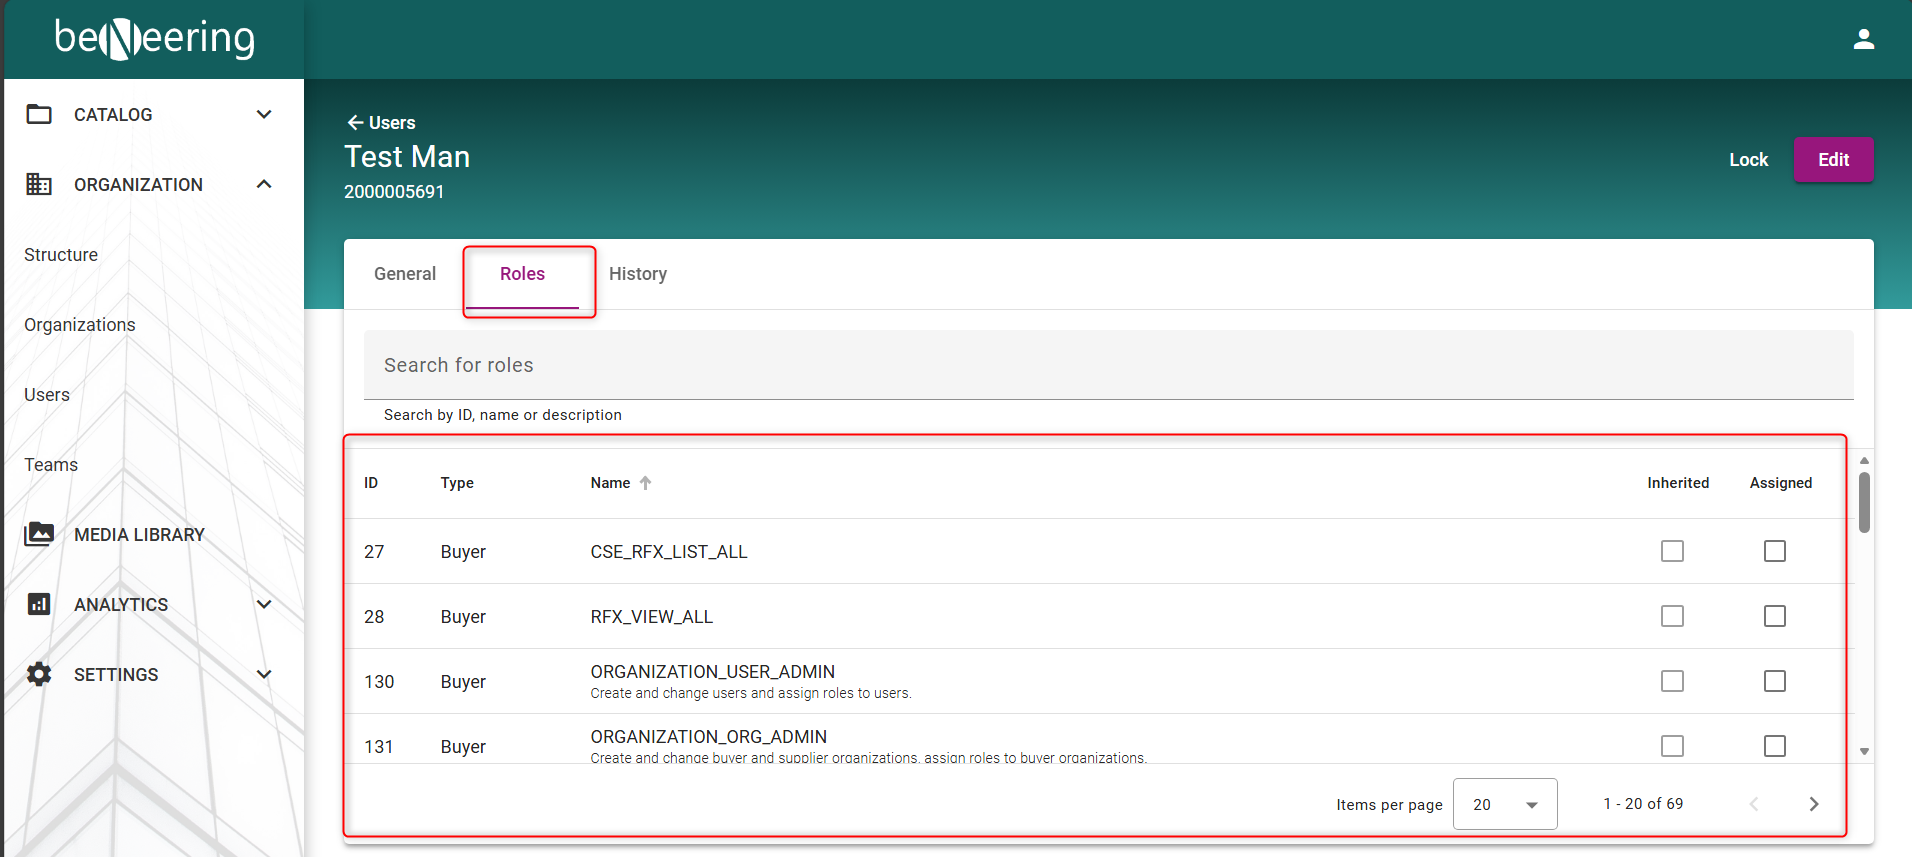Click the Lock button
1912x857 pixels.
(x=1748, y=160)
